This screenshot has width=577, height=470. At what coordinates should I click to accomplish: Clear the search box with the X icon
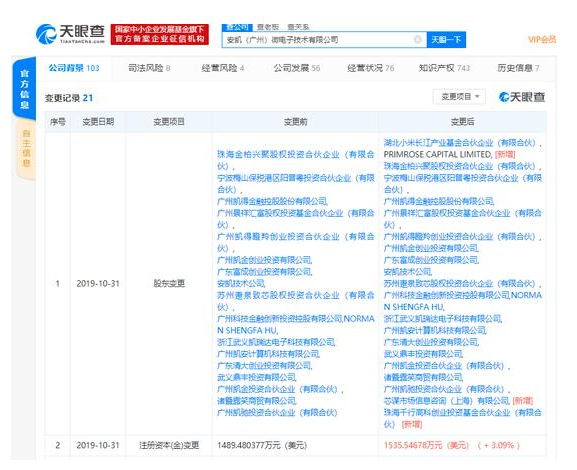point(417,39)
